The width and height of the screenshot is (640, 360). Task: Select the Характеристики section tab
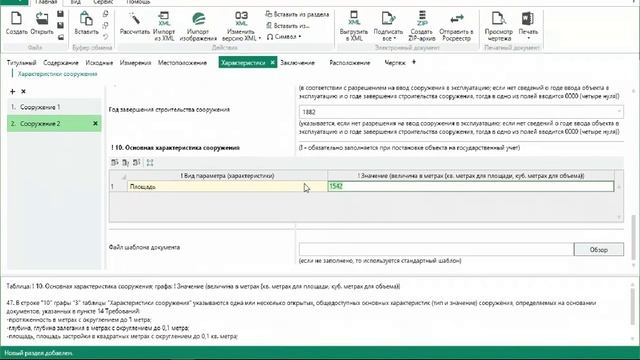(243, 63)
